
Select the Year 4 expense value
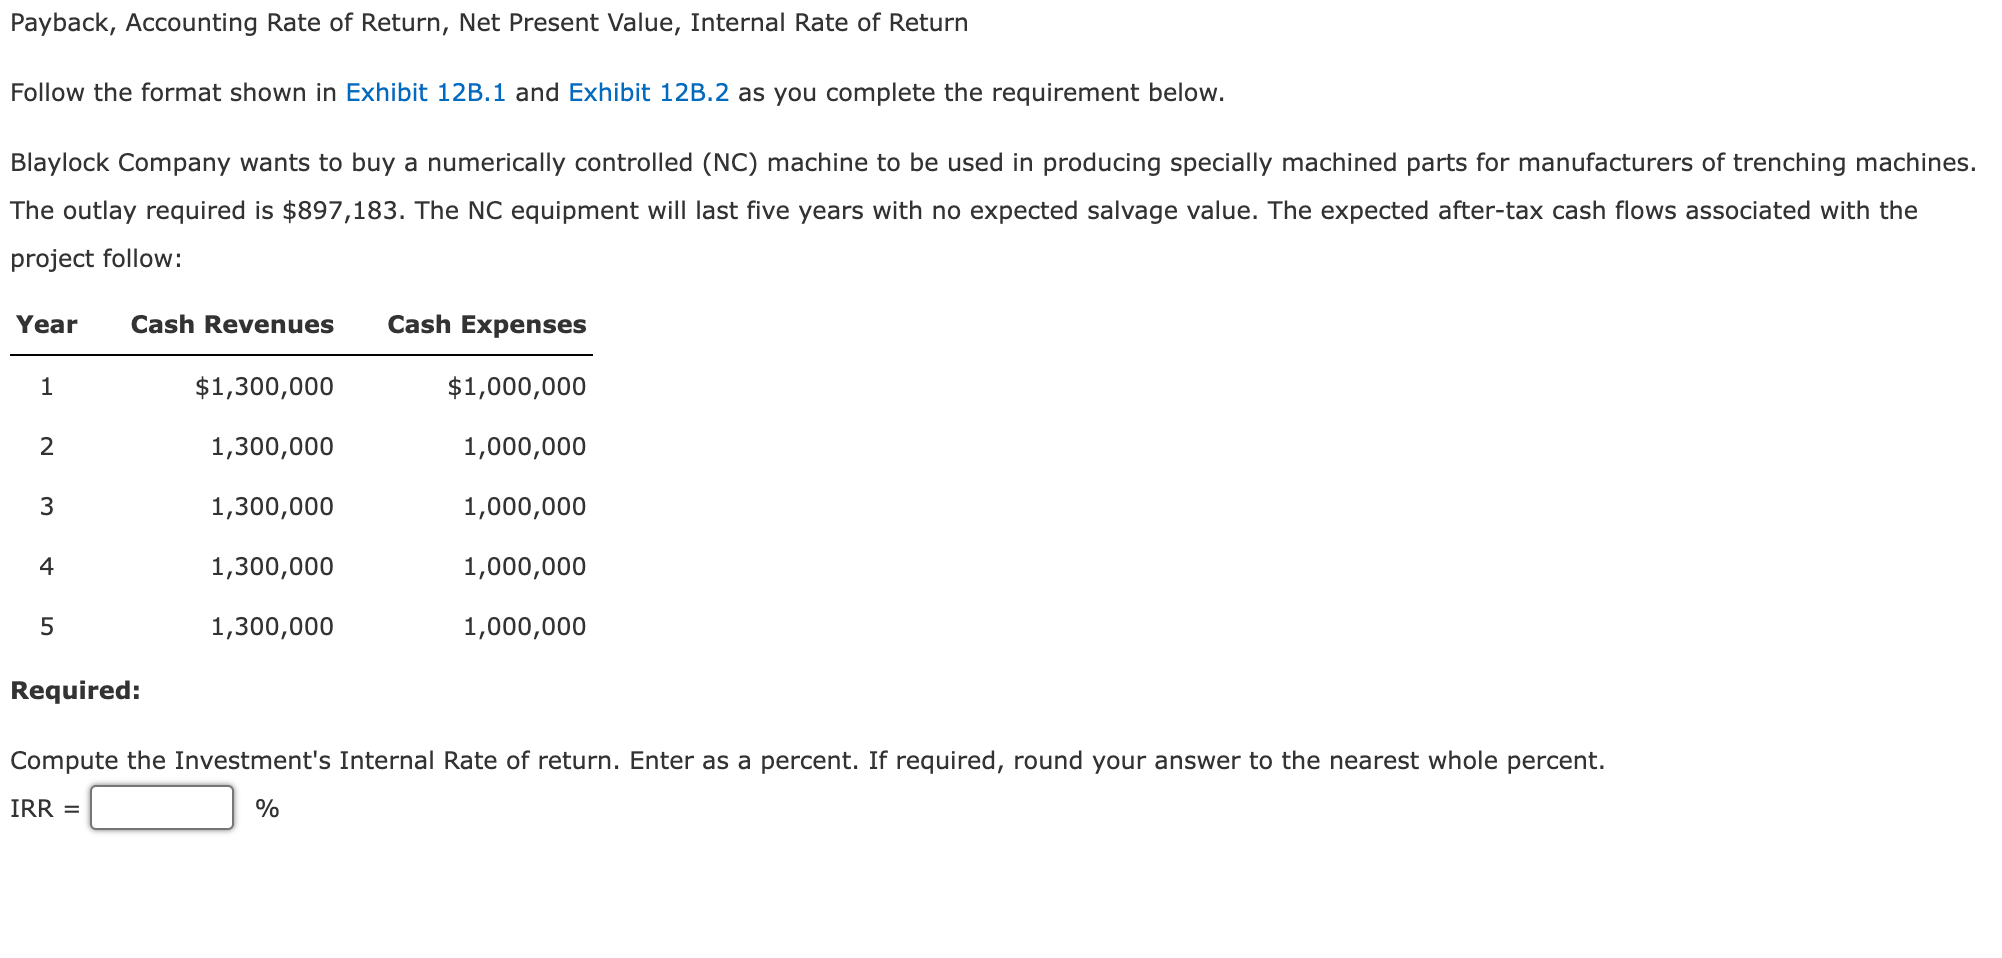click(x=524, y=567)
